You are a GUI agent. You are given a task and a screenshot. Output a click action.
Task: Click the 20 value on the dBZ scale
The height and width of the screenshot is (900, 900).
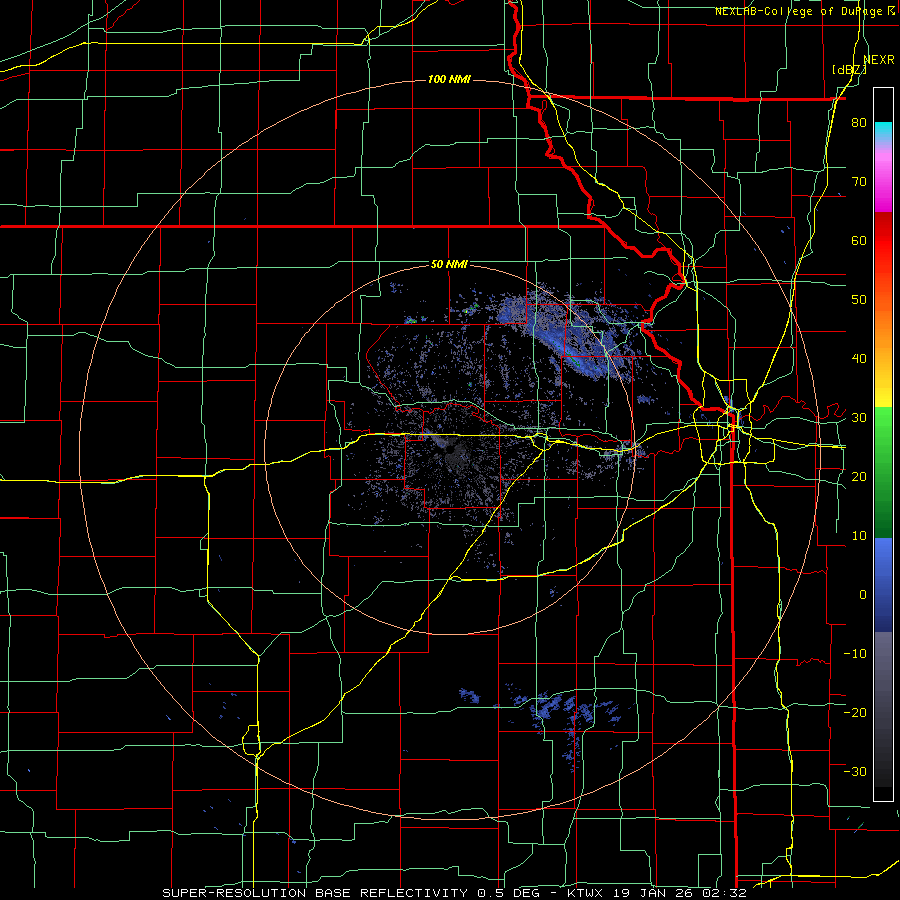coord(859,476)
